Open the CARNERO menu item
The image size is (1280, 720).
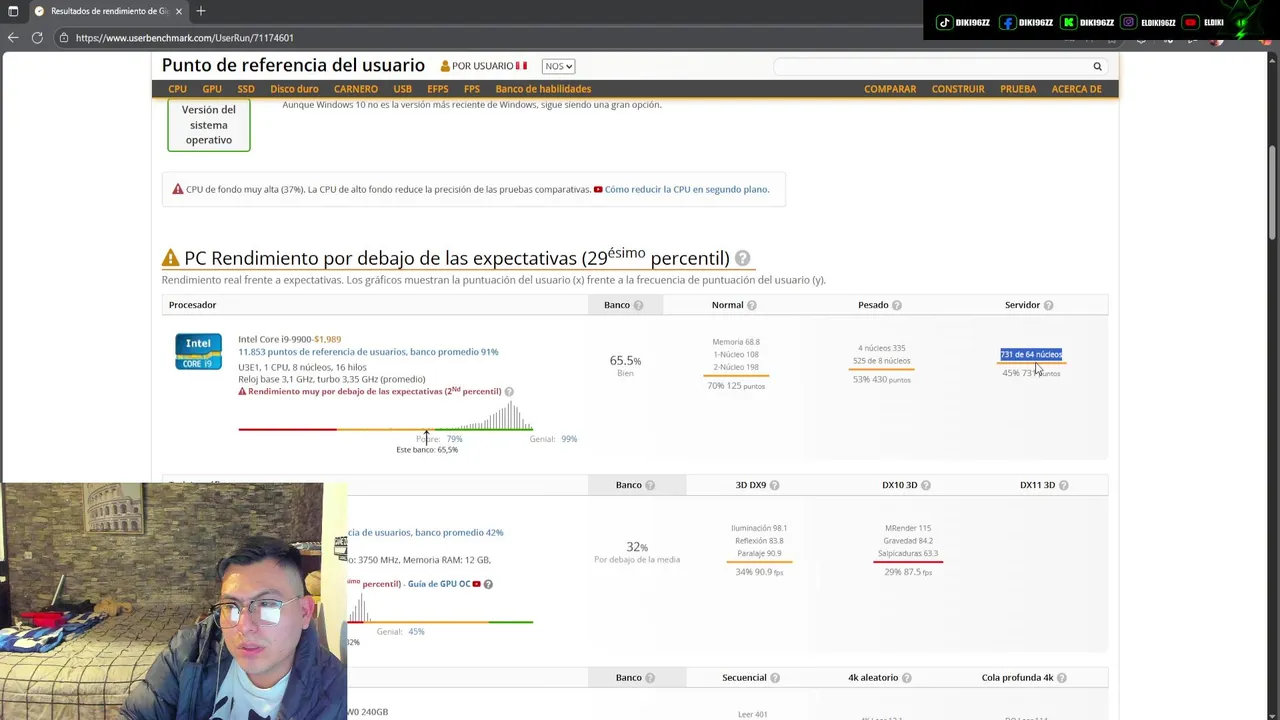[x=356, y=89]
